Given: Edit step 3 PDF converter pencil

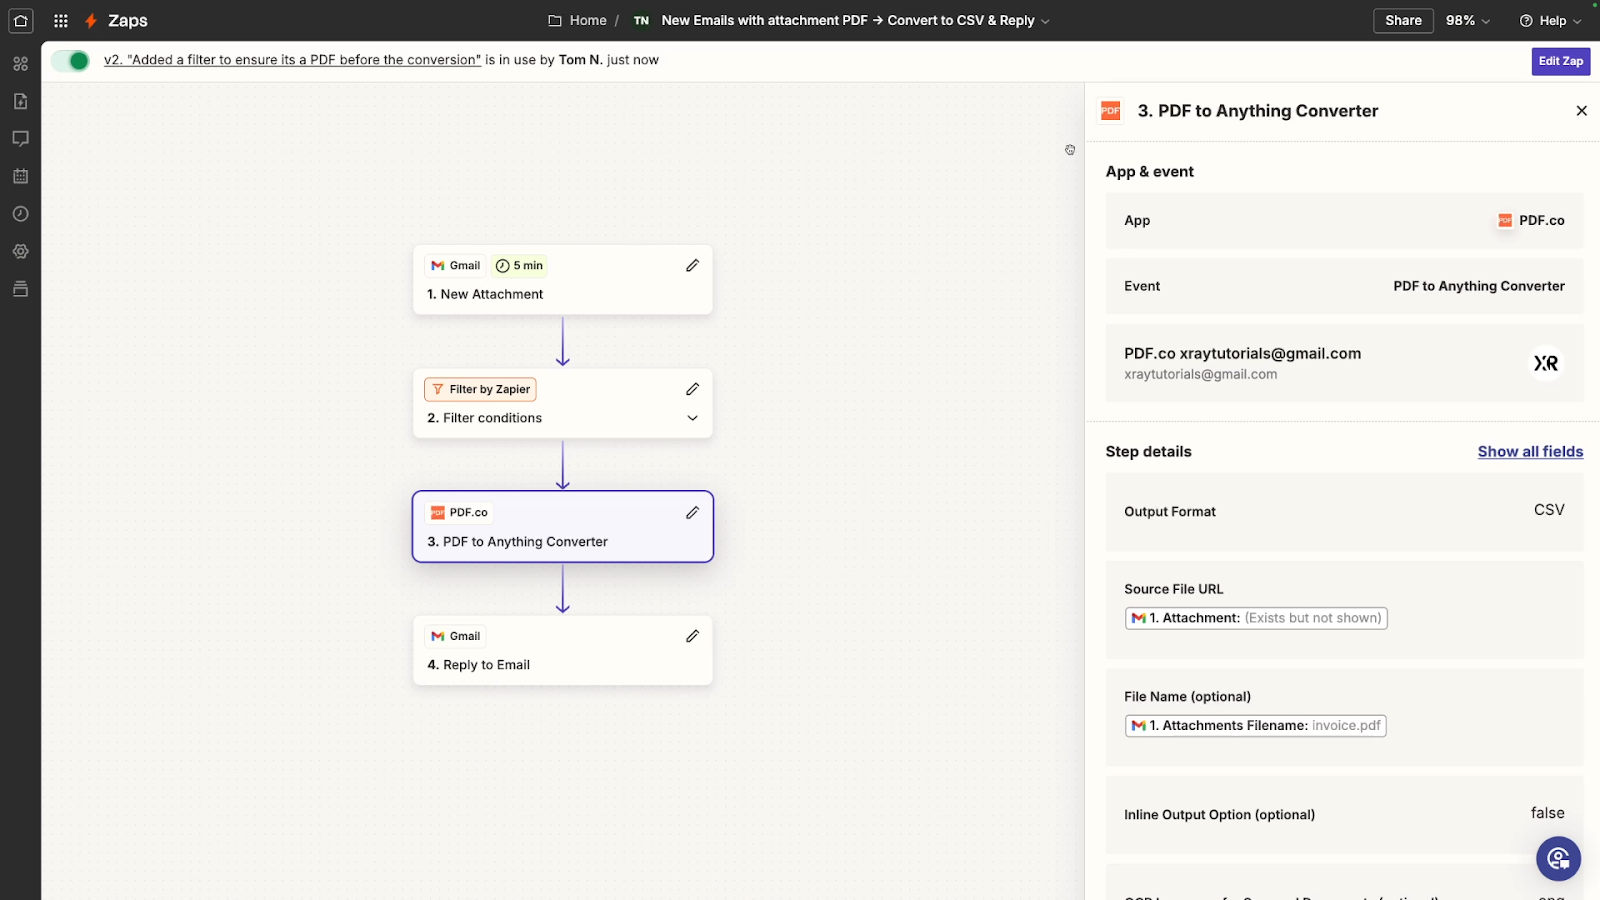Looking at the screenshot, I should pos(692,513).
